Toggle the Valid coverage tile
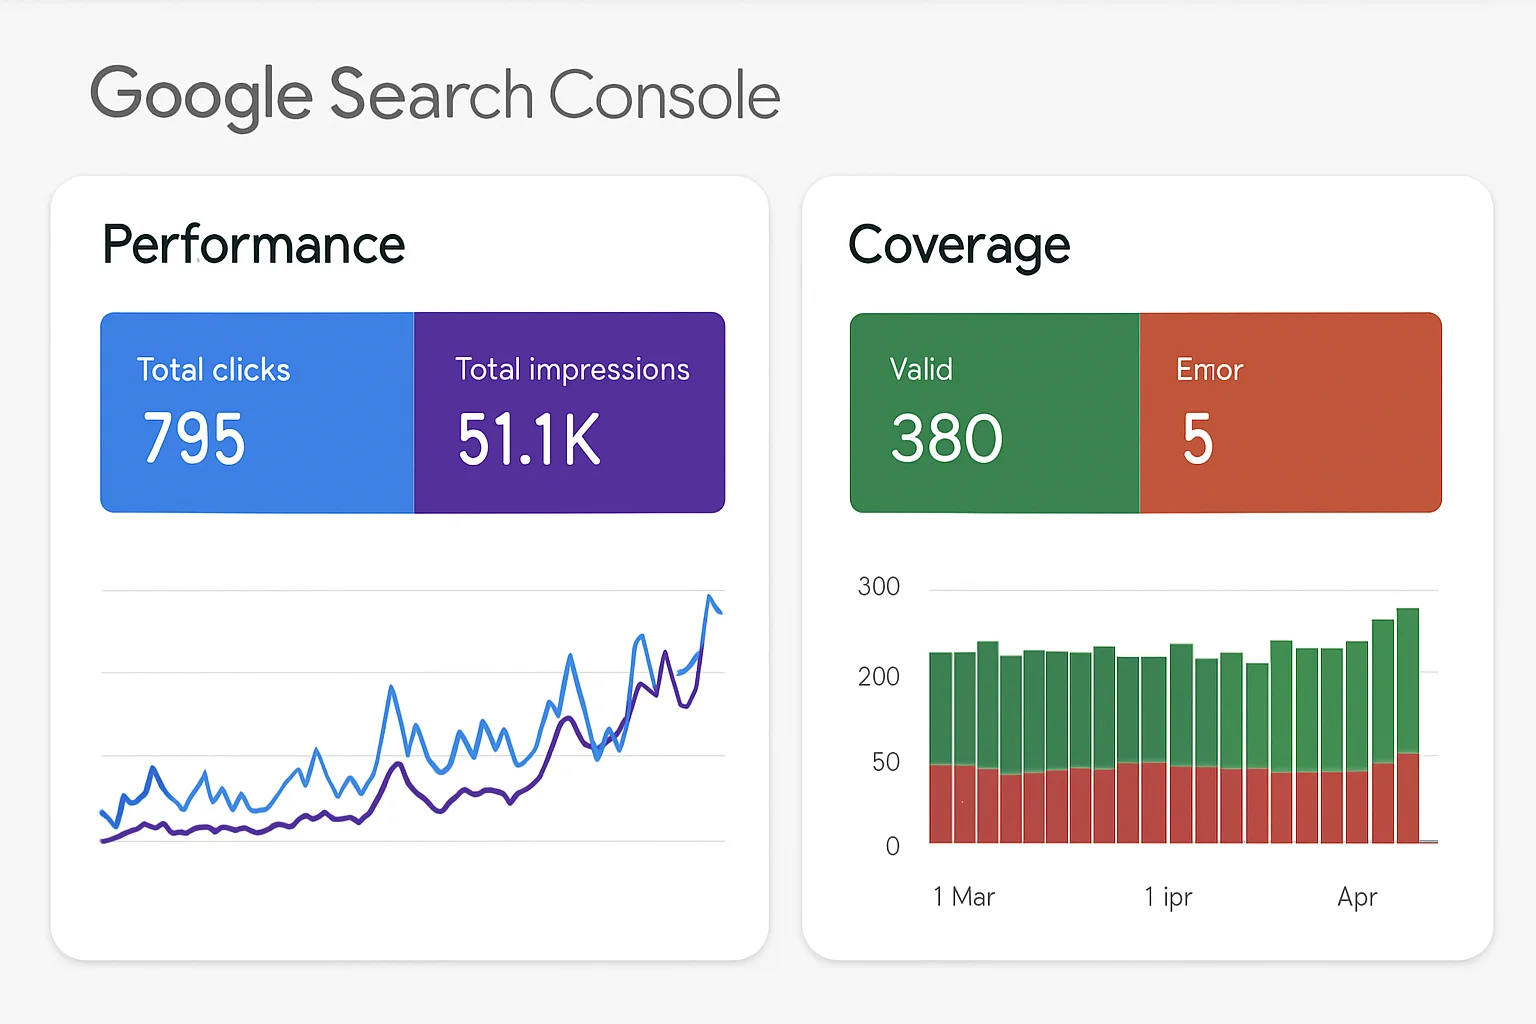Viewport: 1536px width, 1024px height. click(995, 413)
